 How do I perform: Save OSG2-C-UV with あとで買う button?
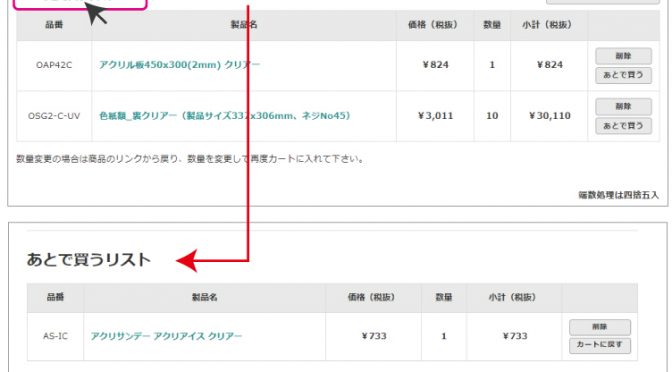(x=623, y=126)
